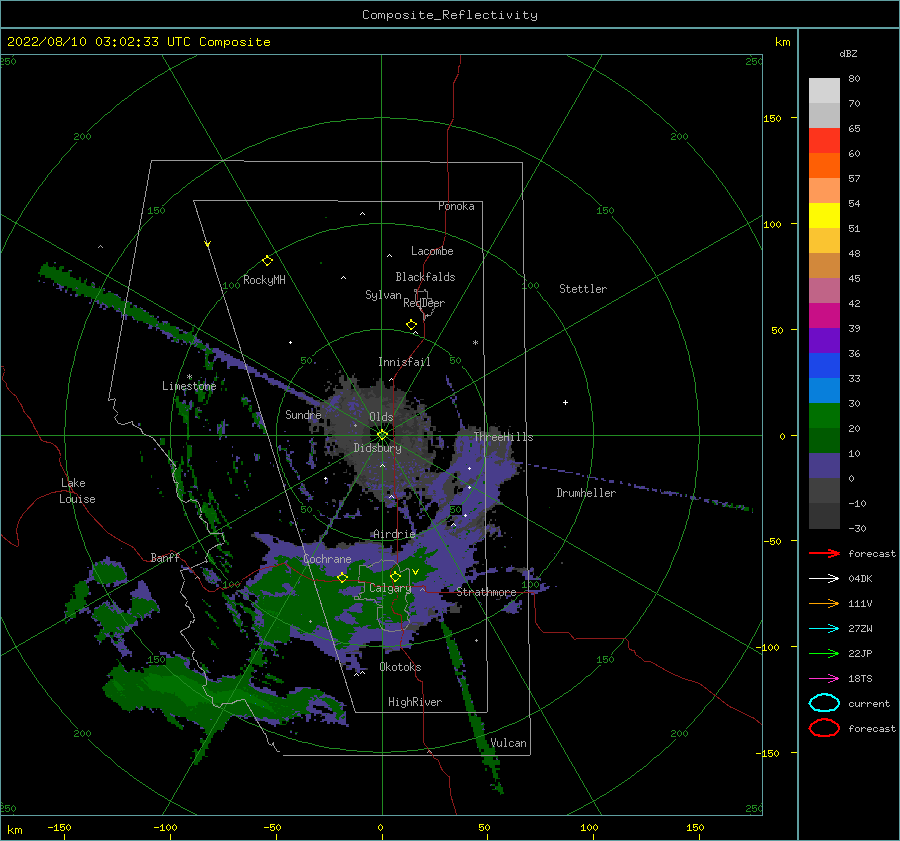The image size is (900, 841).
Task: Click the HighRiver label
Action: [415, 702]
